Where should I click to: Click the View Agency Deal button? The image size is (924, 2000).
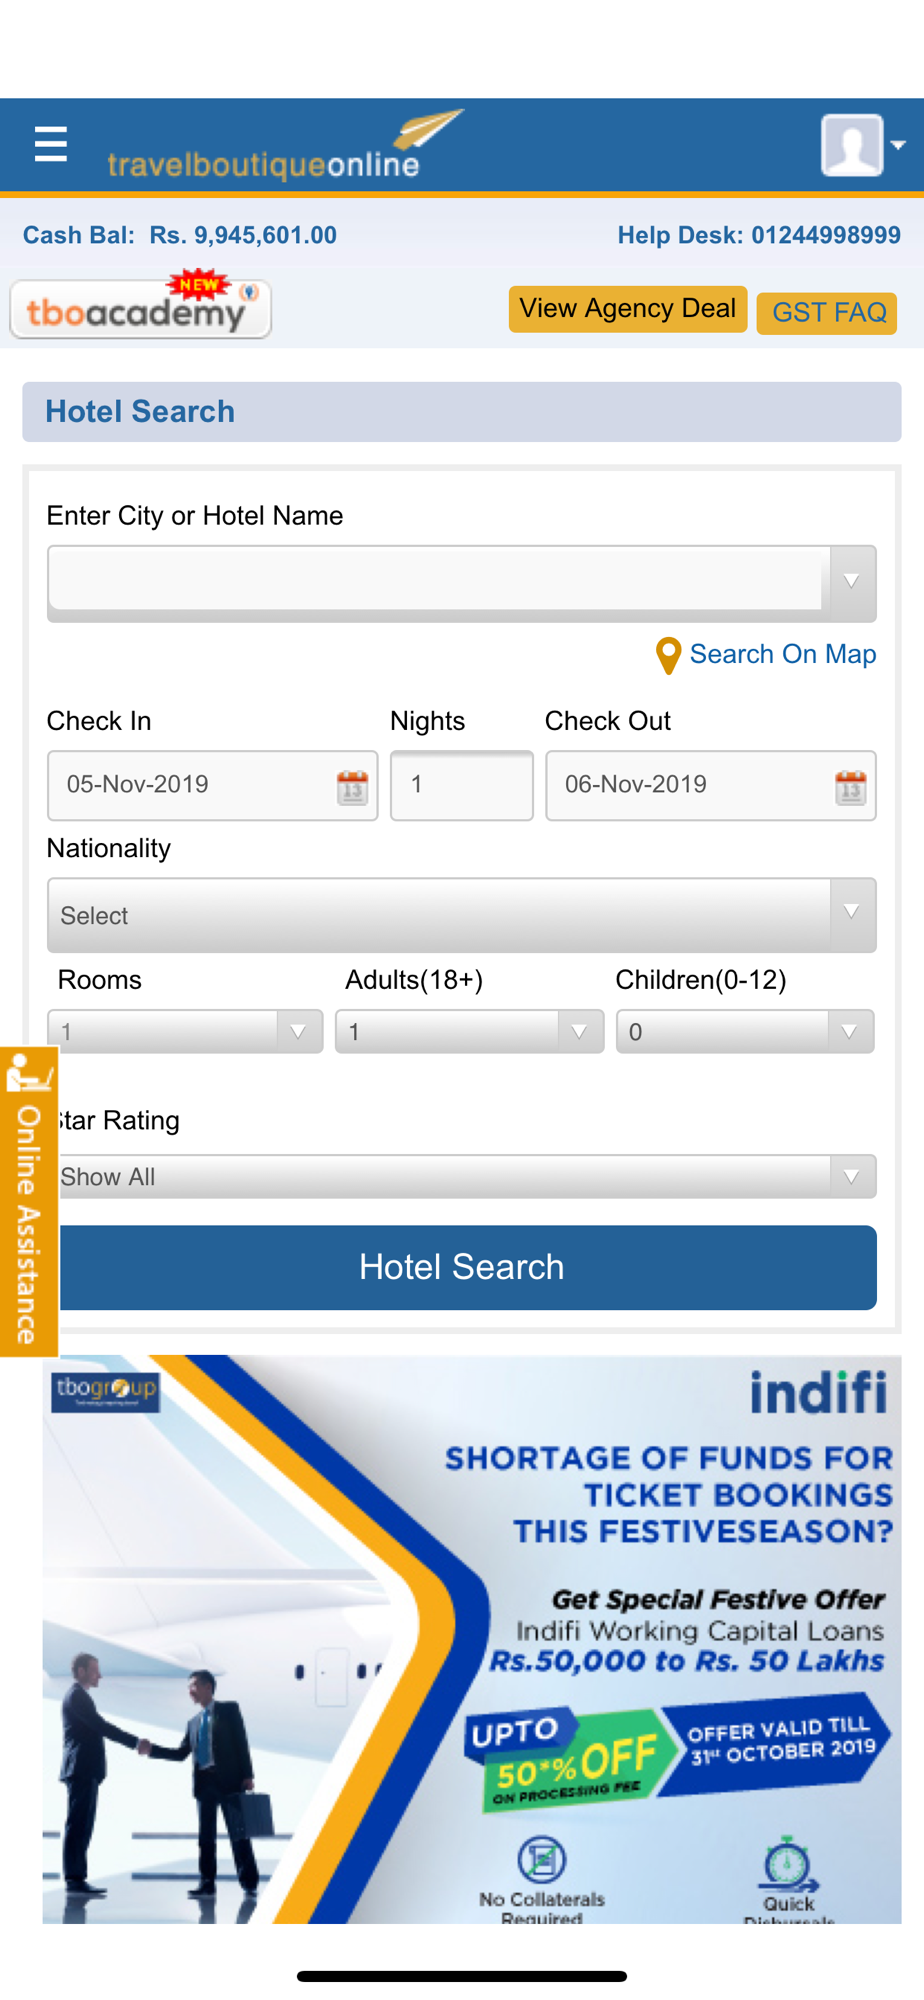(628, 309)
